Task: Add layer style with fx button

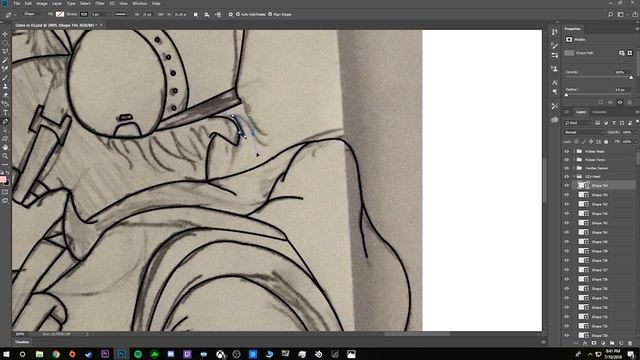Action: click(585, 343)
